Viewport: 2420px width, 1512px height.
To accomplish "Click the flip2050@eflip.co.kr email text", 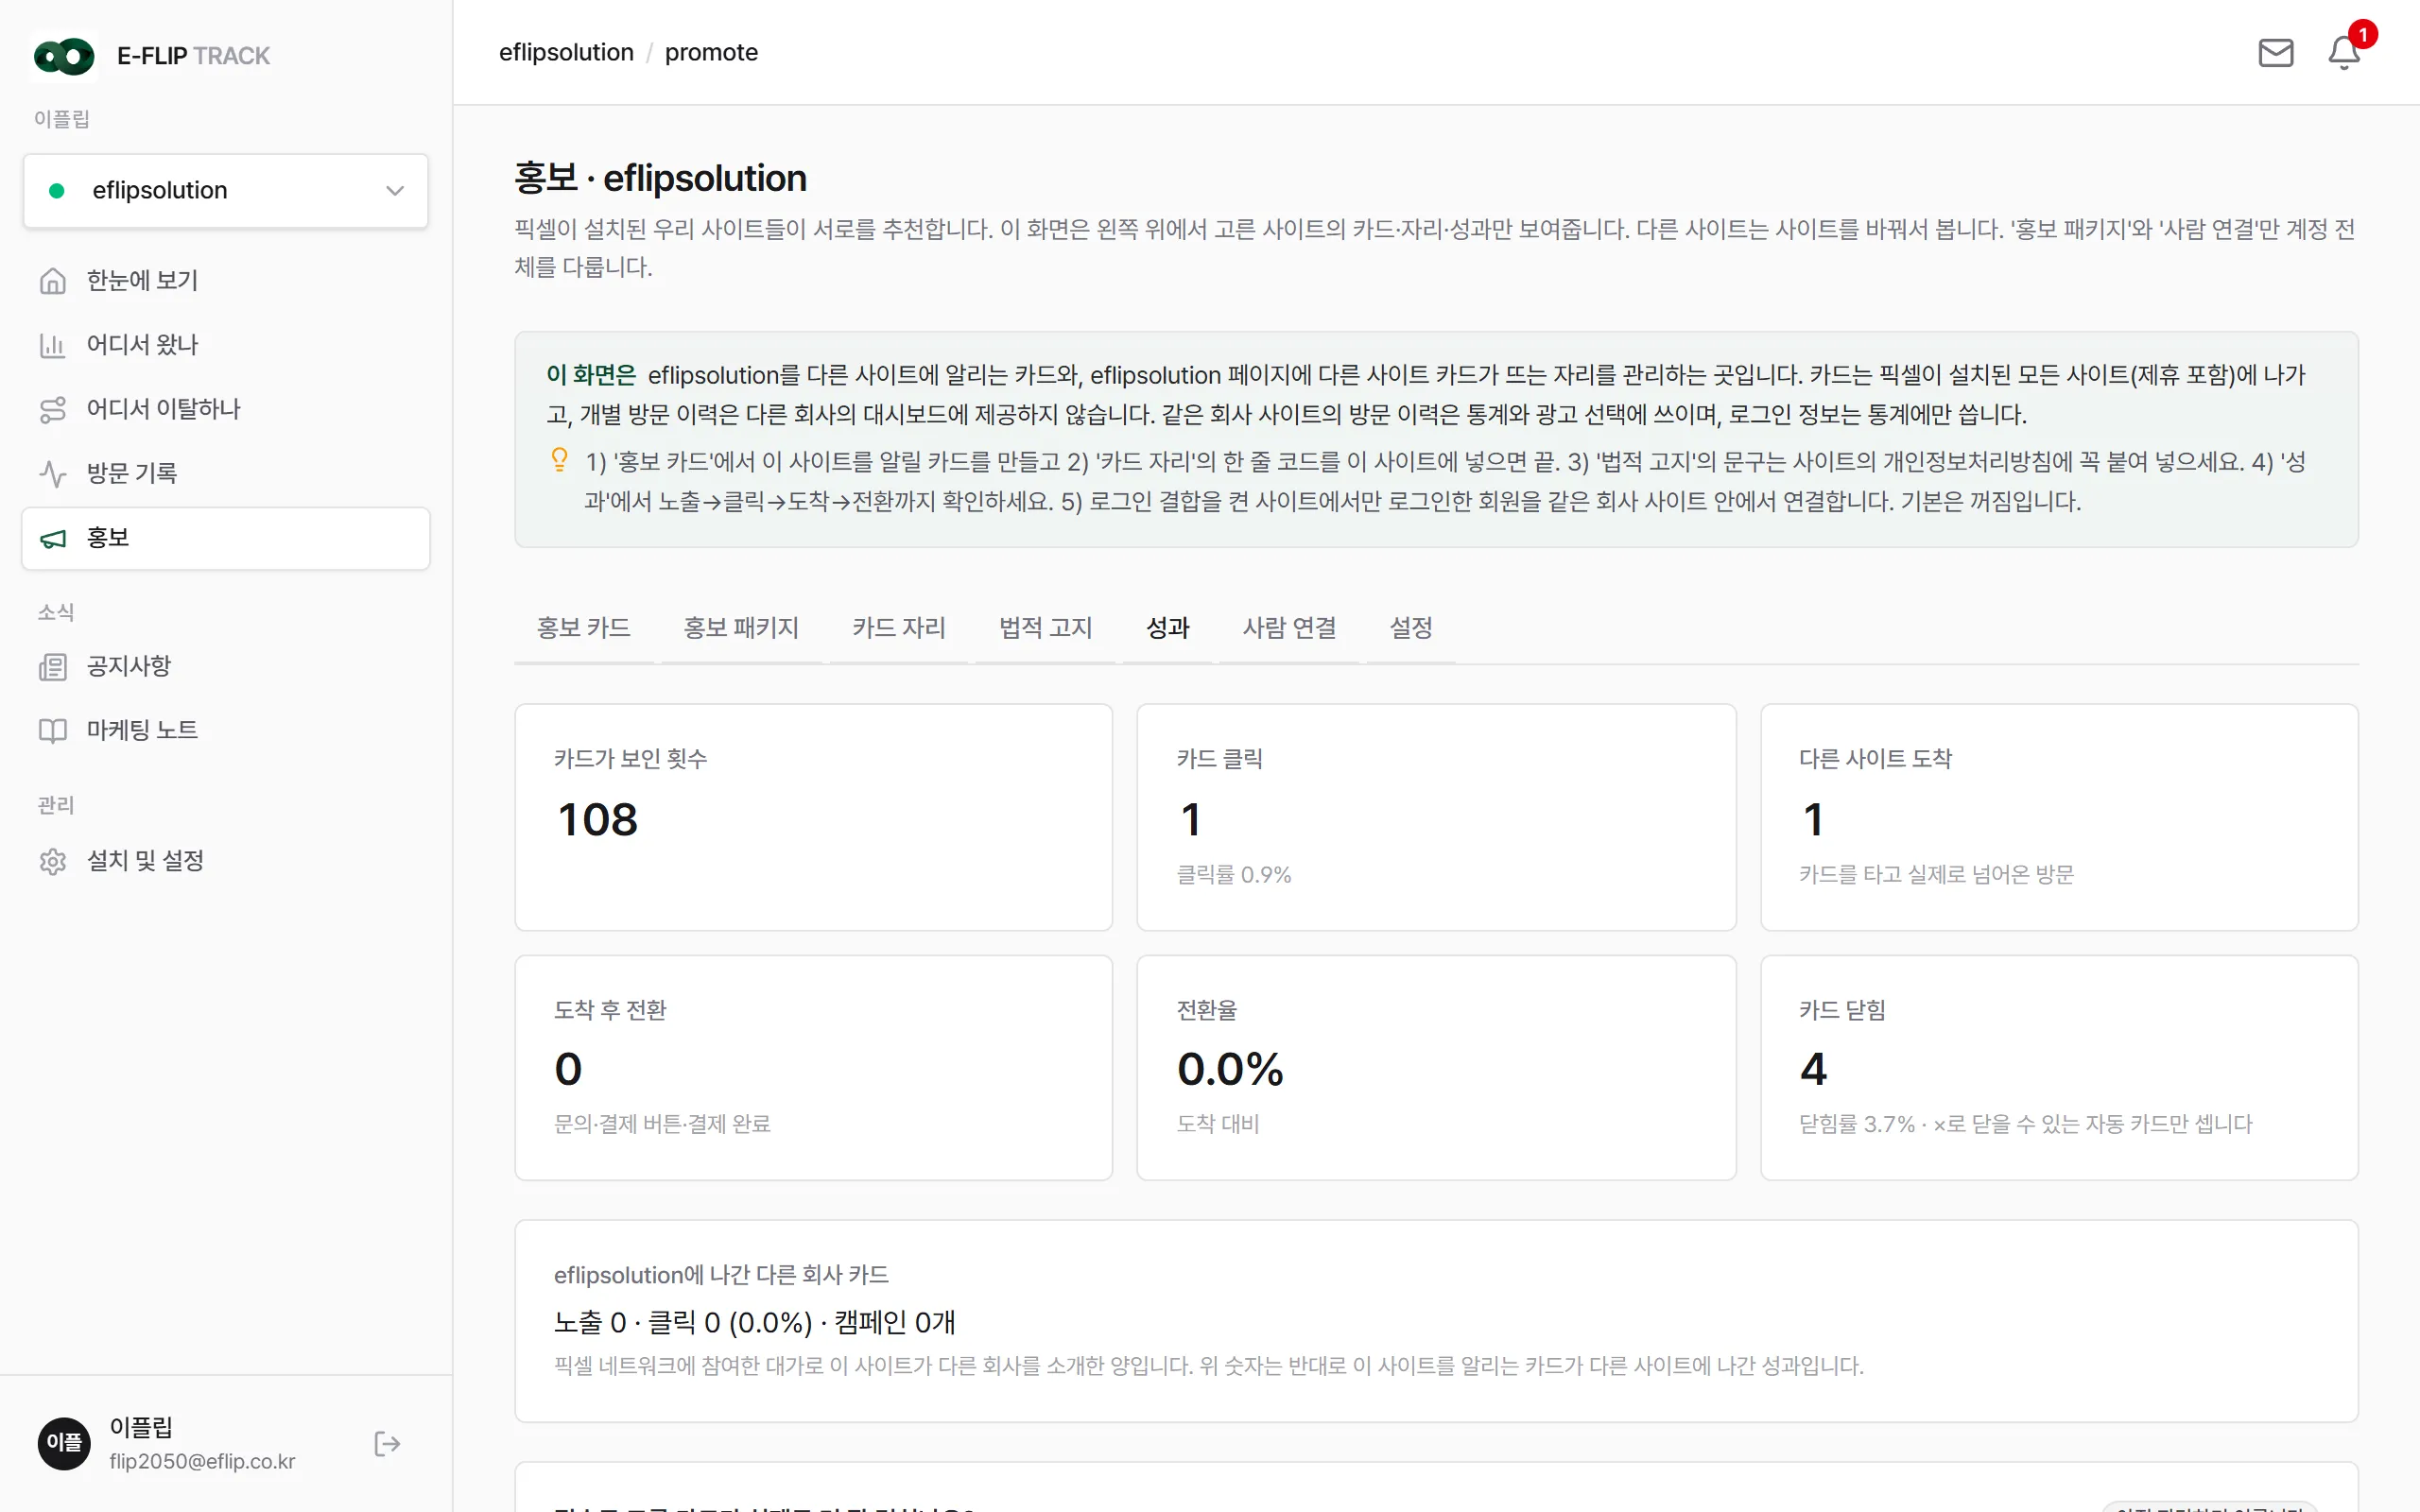I will [202, 1461].
